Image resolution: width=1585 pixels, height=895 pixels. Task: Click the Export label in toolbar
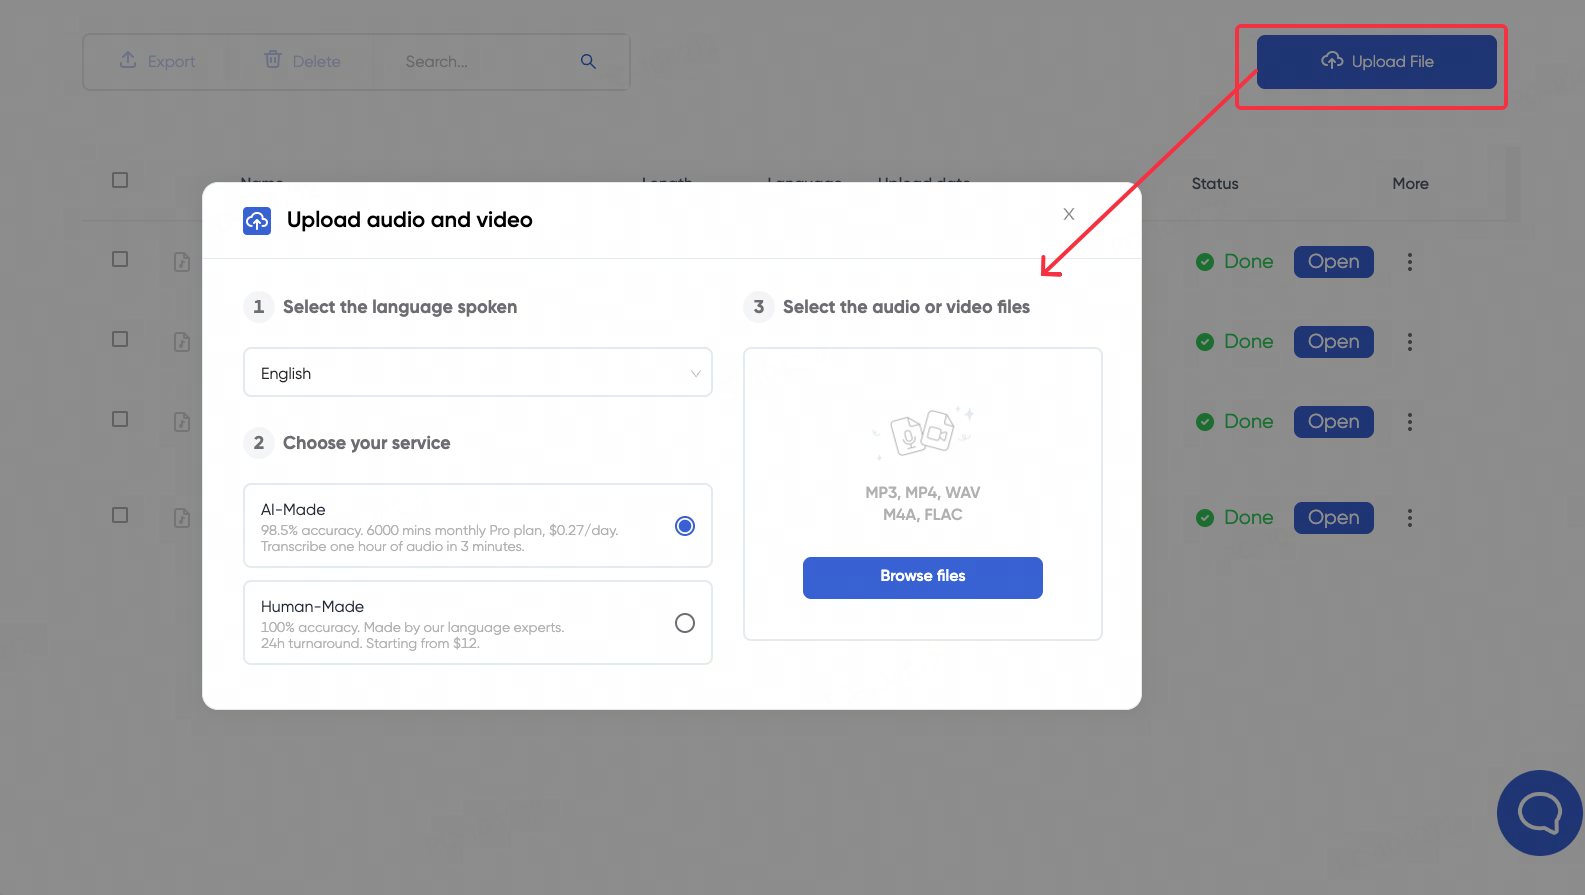[x=172, y=62]
